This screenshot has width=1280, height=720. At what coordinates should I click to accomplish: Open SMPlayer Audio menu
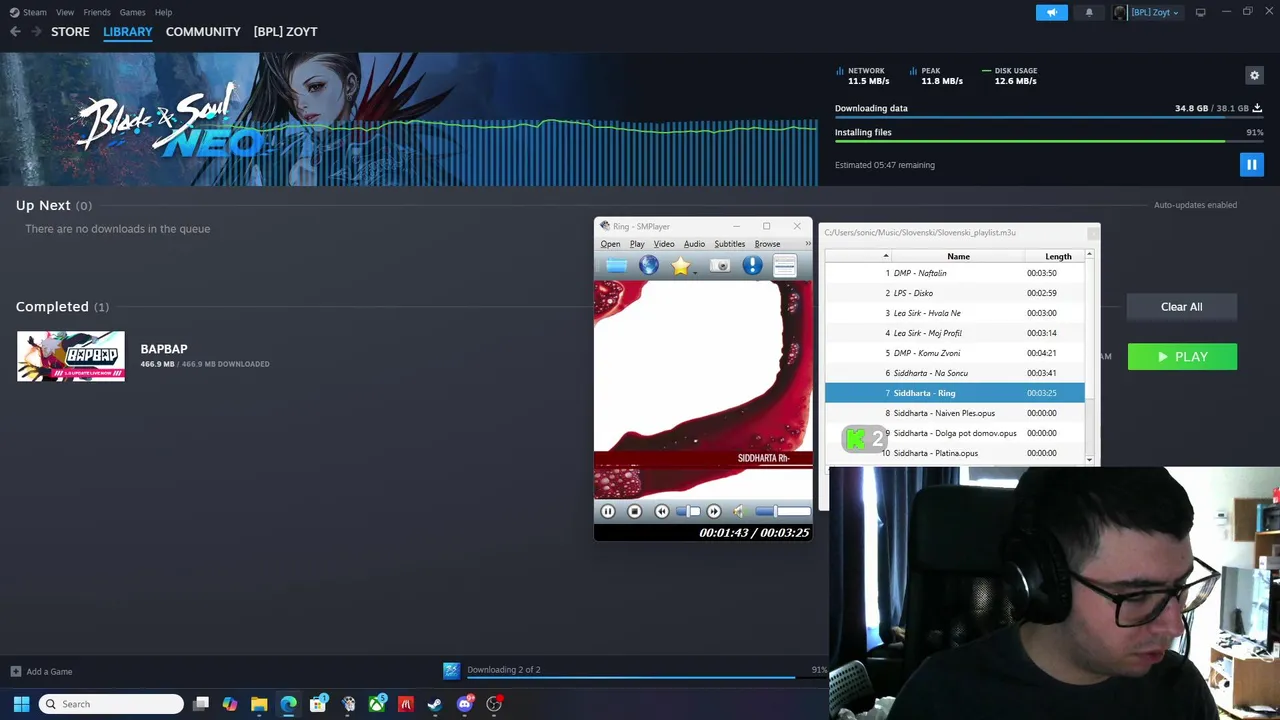tap(694, 244)
